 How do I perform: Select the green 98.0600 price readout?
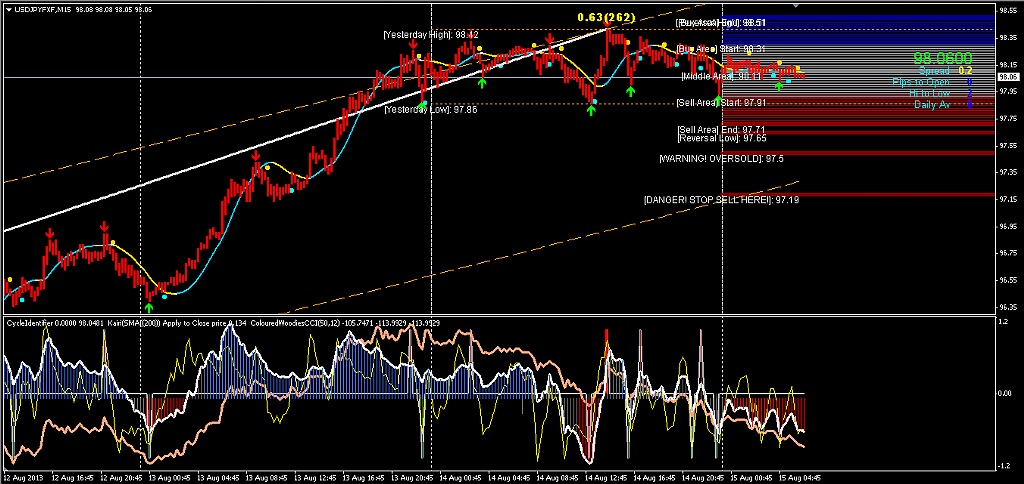[942, 59]
